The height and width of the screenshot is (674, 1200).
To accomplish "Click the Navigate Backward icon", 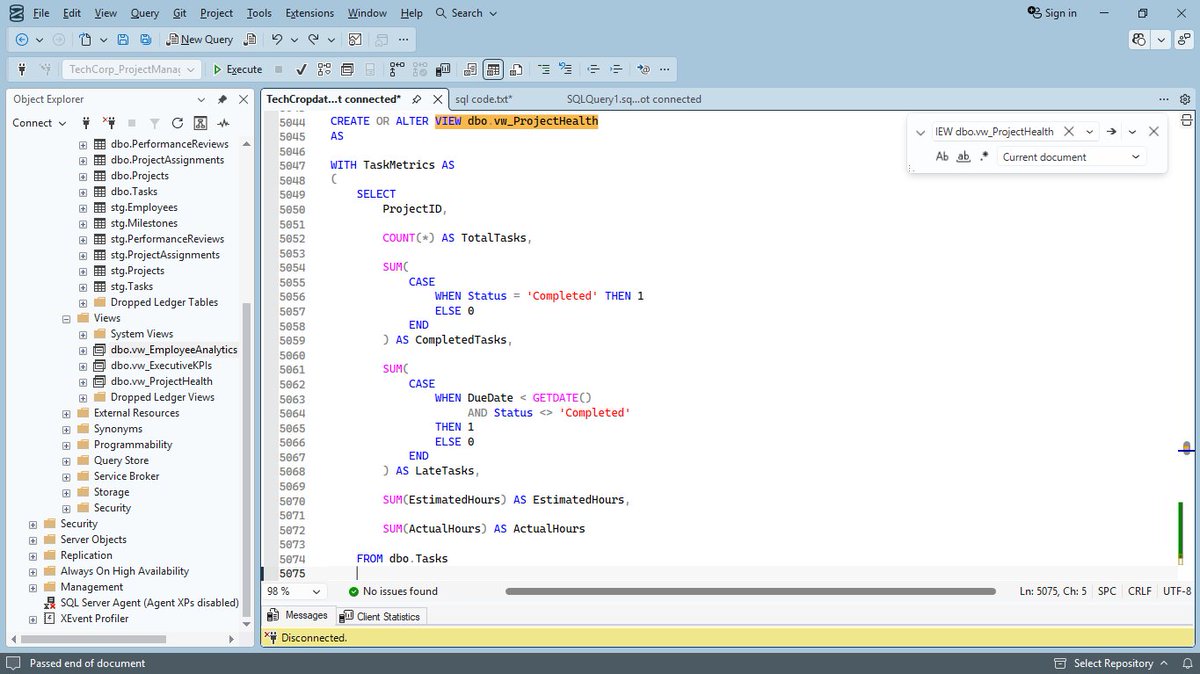I will (x=22, y=39).
